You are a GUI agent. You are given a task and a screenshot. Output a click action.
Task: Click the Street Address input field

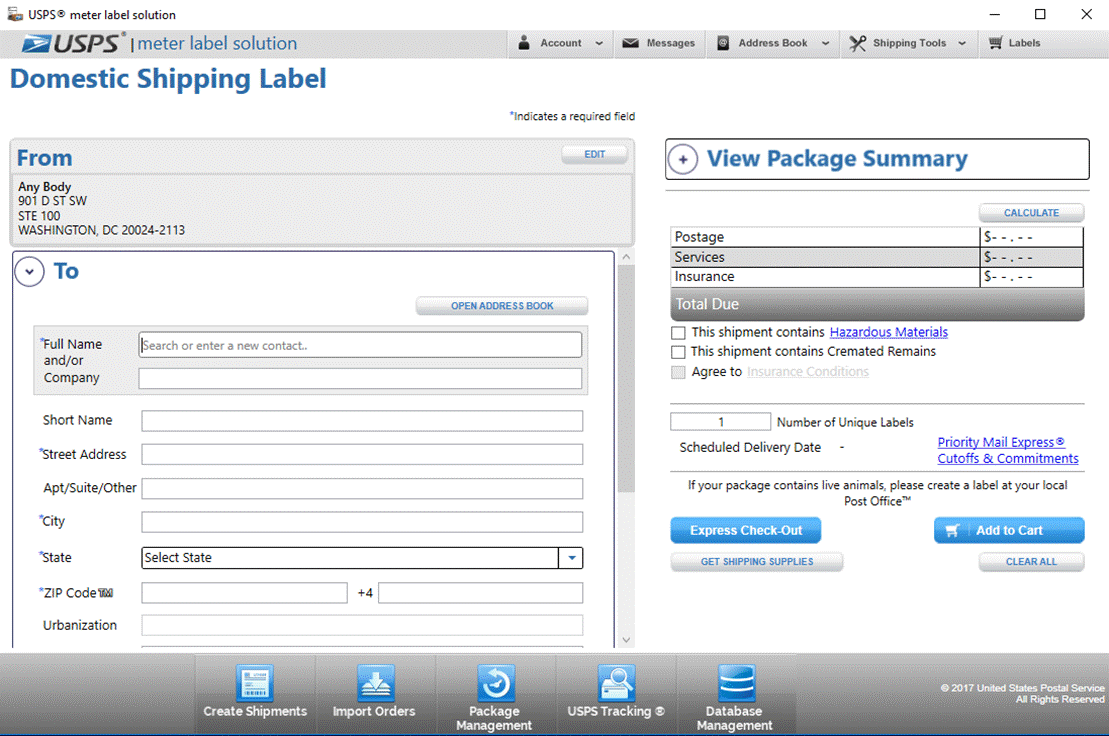[362, 454]
